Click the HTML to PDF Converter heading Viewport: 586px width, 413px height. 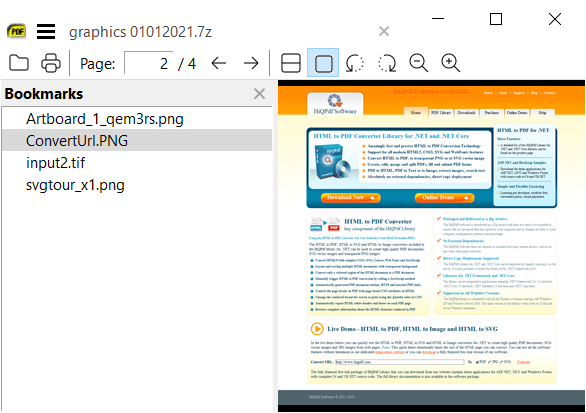pyautogui.click(x=378, y=221)
